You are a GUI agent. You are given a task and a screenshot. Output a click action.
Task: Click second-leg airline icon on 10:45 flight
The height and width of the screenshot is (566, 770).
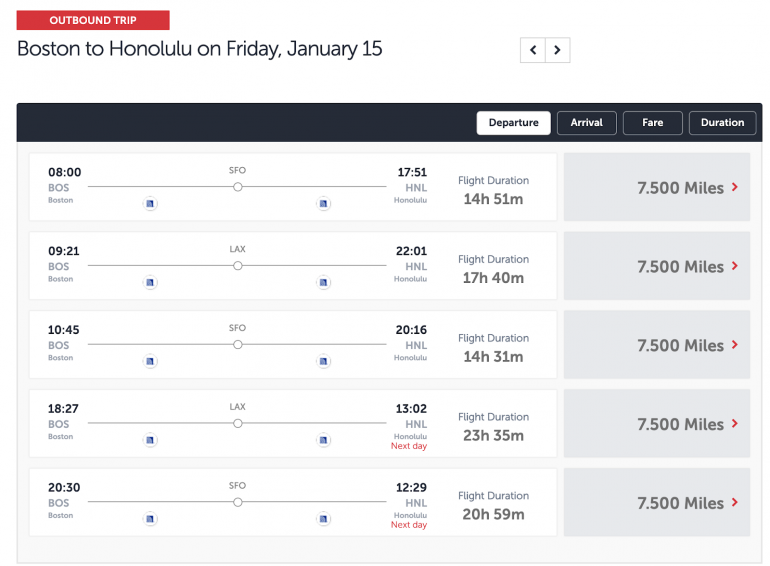click(x=323, y=361)
